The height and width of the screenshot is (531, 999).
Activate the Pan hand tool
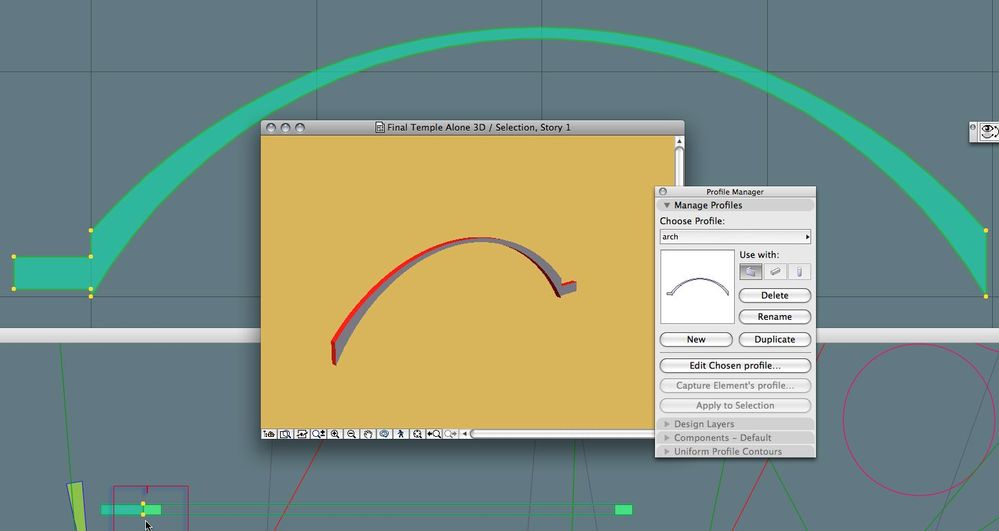point(368,434)
